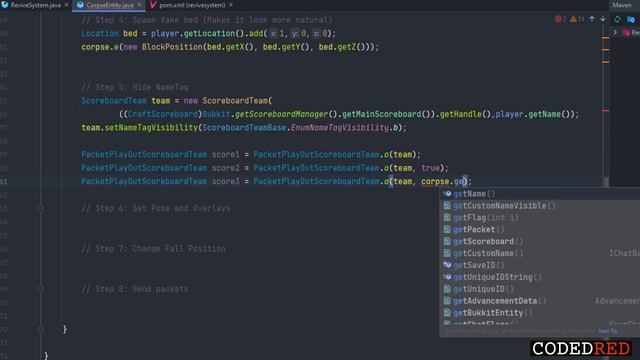Click the score3 variable name
Screen dimensions: 640x360
coord(225,182)
